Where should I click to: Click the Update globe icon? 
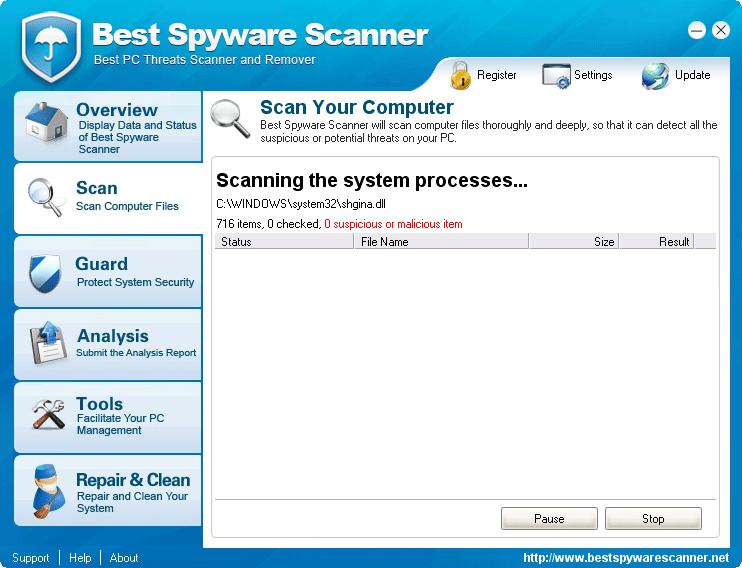click(x=655, y=76)
